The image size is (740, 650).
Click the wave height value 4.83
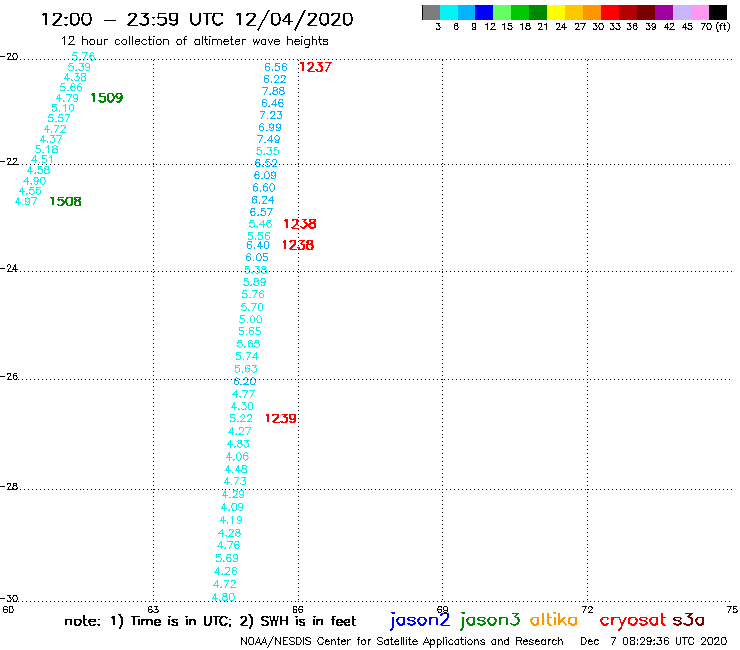click(x=238, y=444)
